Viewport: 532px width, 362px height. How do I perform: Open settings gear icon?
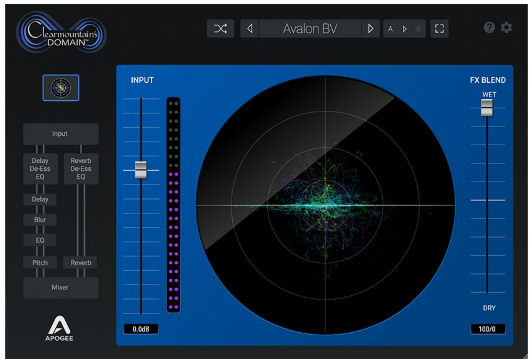coord(506,27)
